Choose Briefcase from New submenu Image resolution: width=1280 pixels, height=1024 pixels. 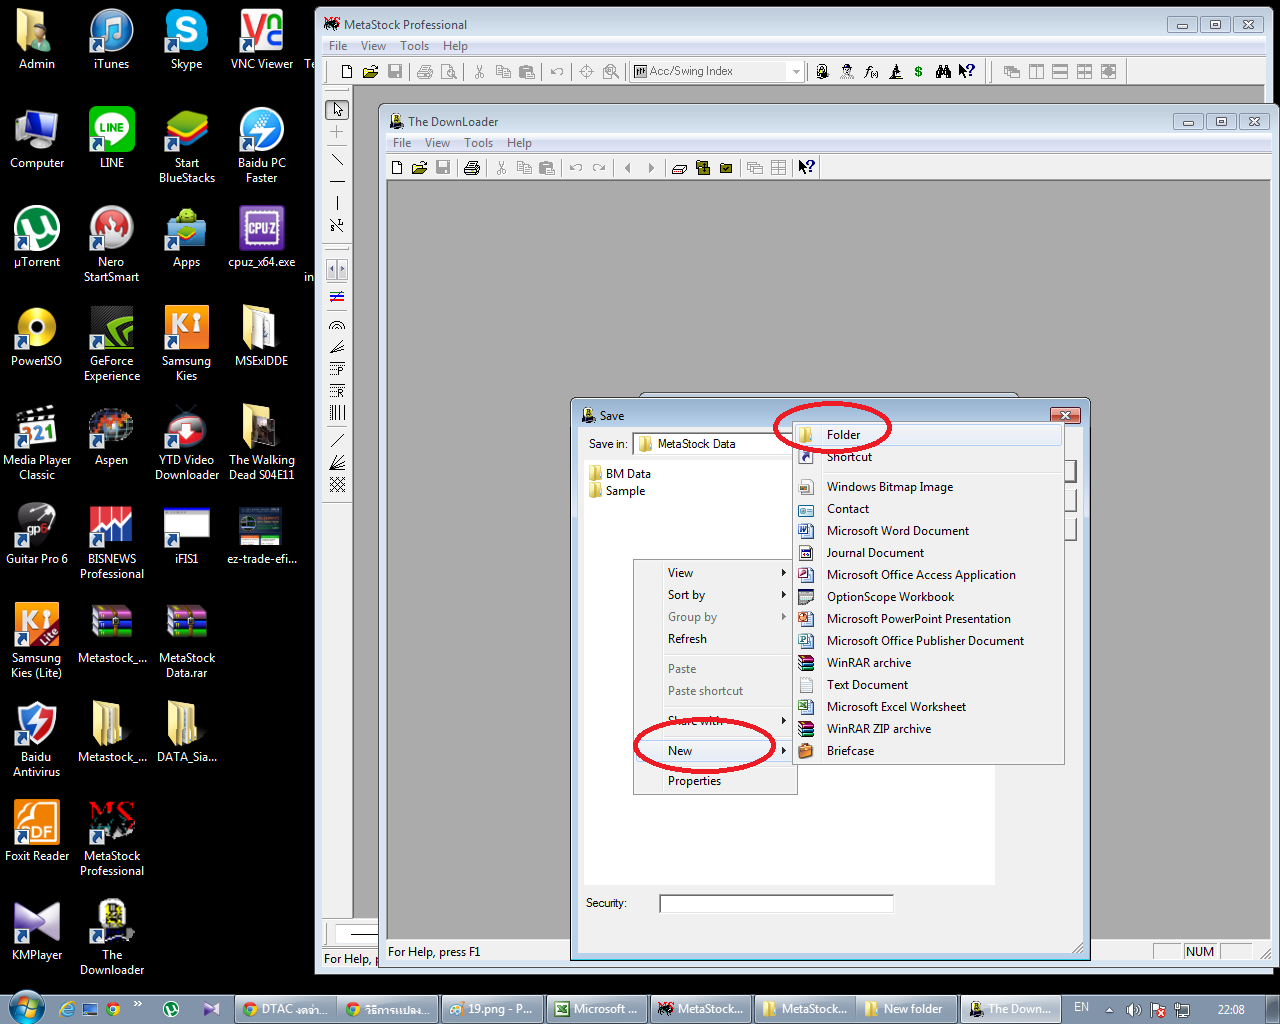tap(928, 751)
